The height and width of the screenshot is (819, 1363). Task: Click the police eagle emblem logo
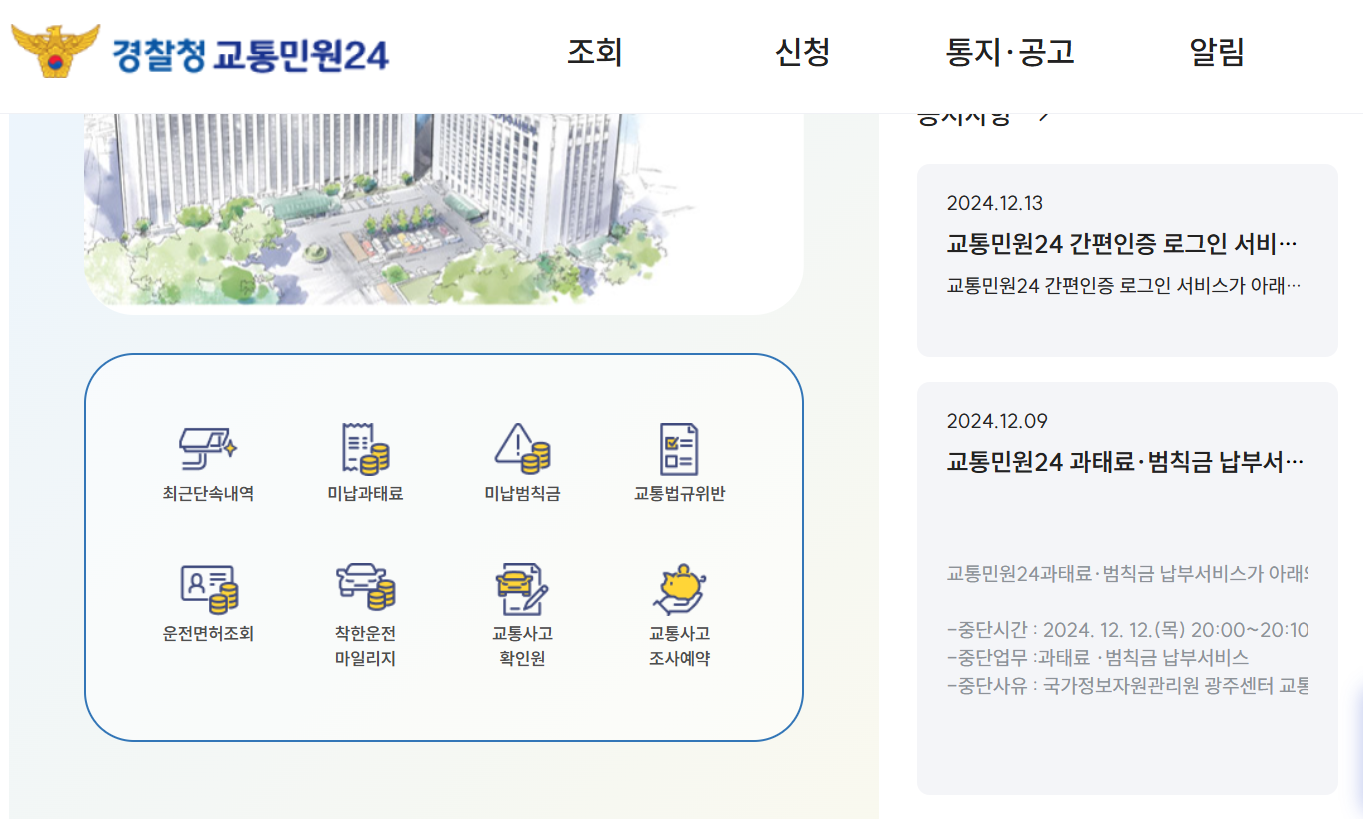tap(56, 51)
